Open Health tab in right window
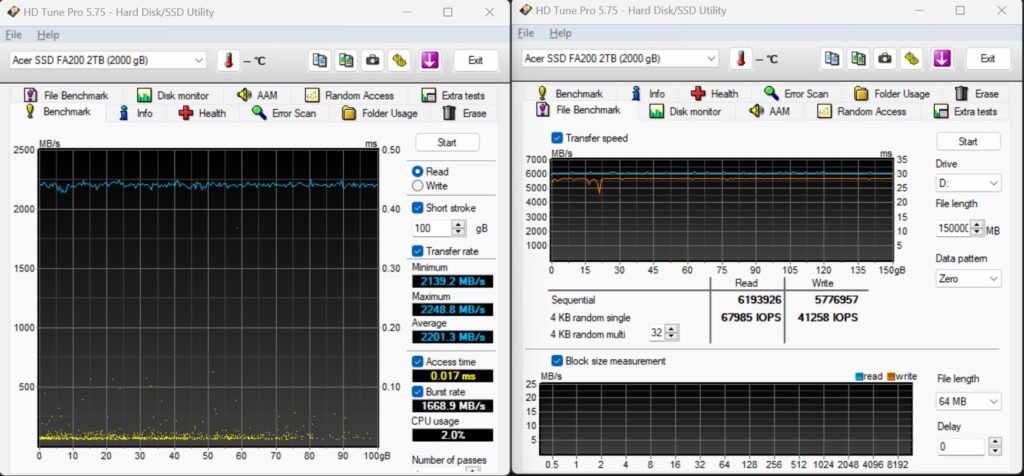This screenshot has height=476, width=1024. coord(714,93)
